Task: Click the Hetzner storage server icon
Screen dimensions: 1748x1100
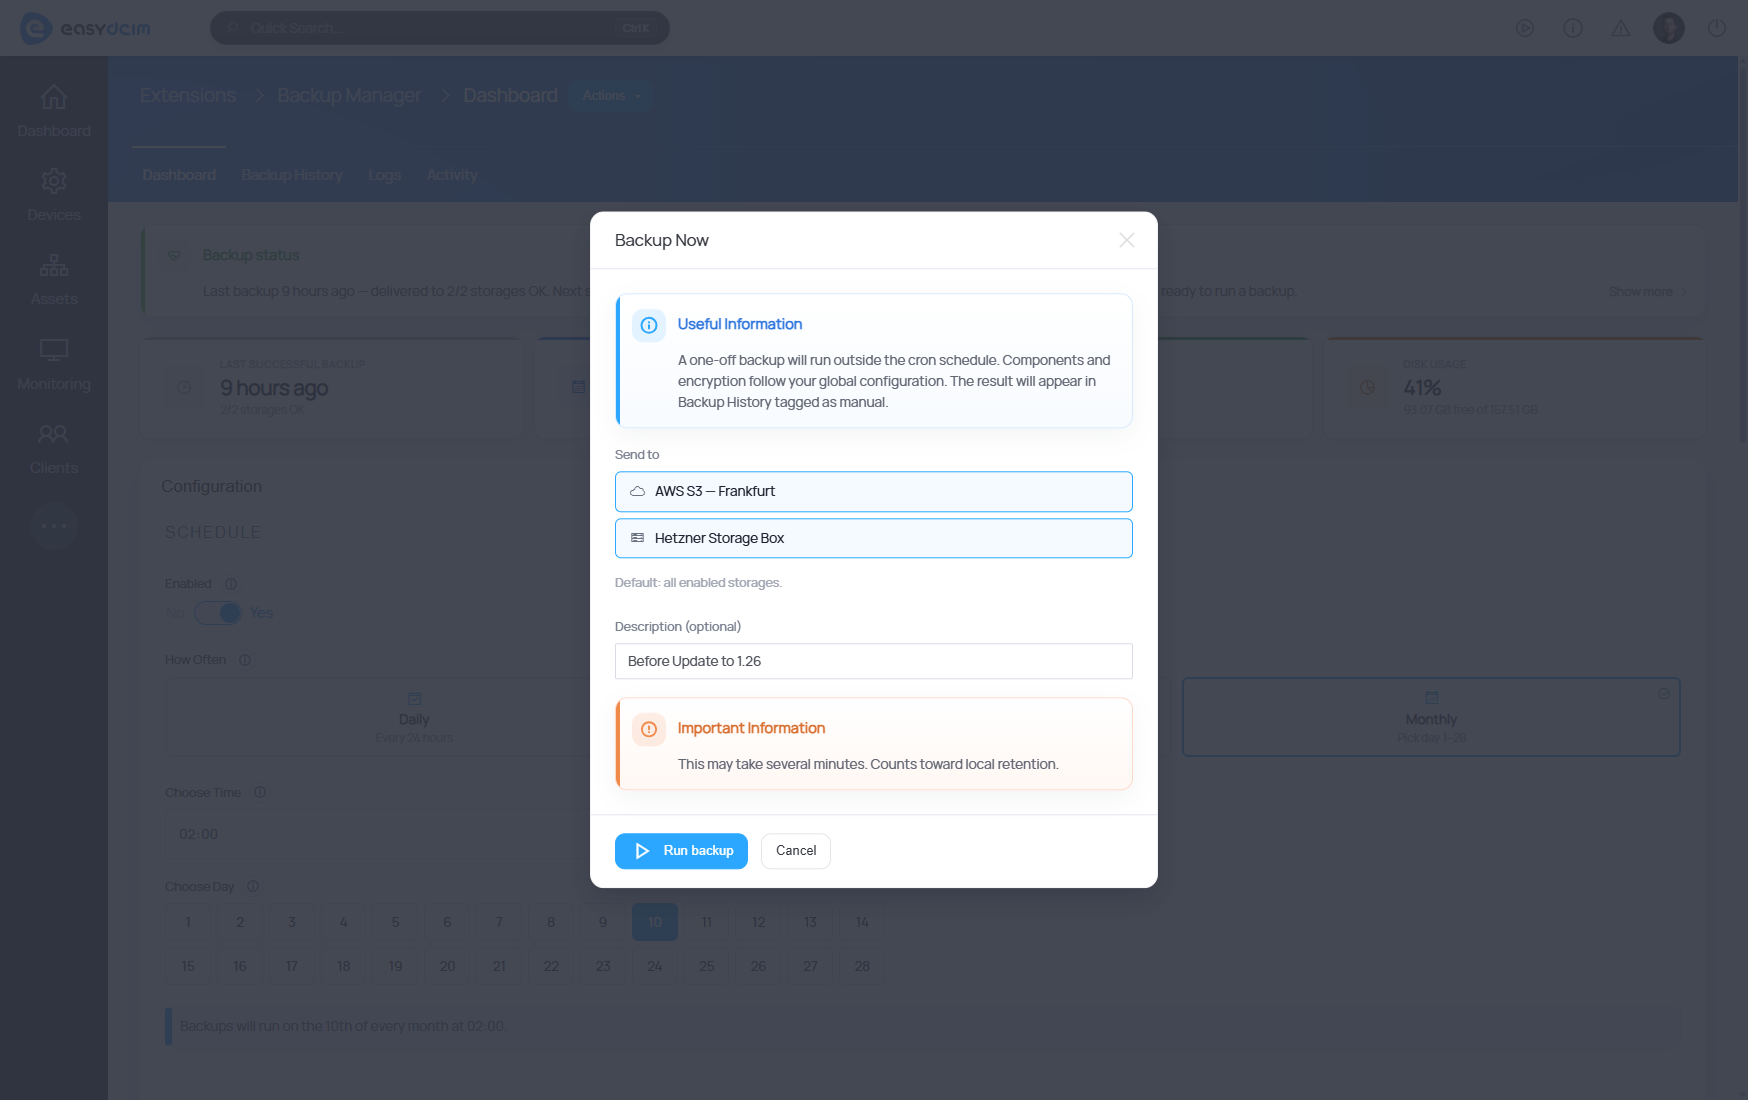Action: tap(637, 538)
